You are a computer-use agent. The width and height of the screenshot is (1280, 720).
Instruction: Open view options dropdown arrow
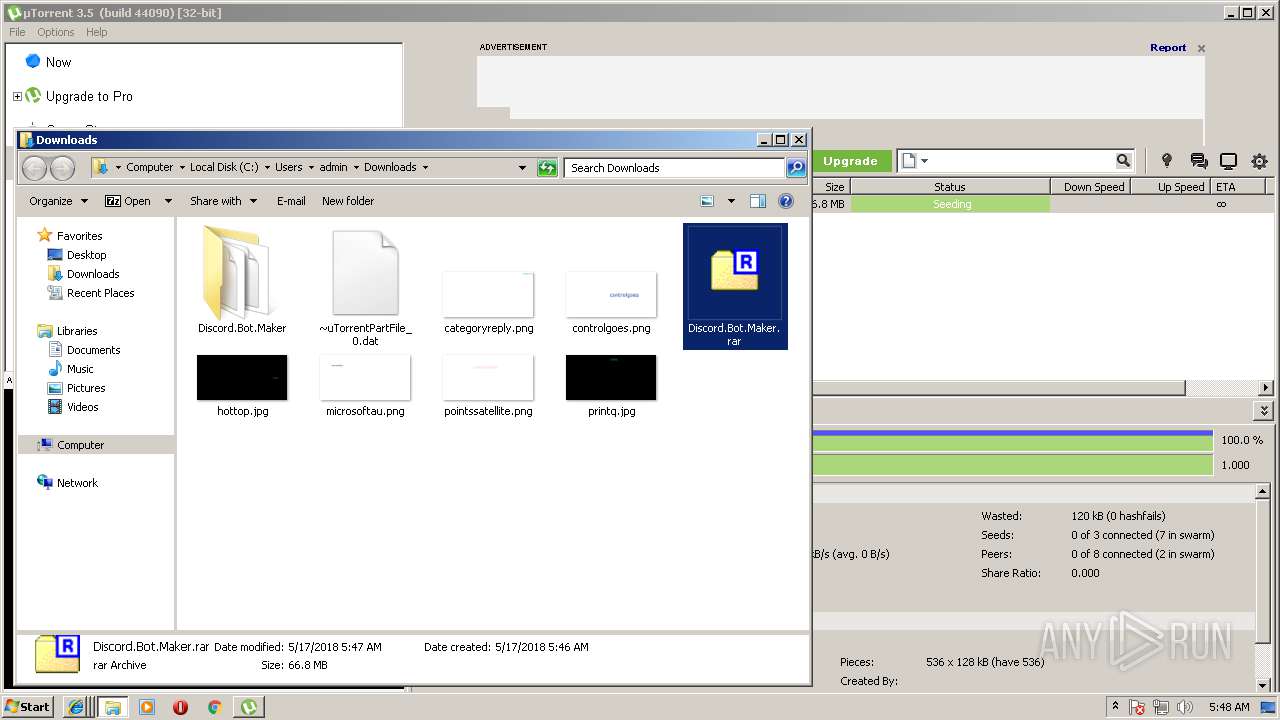point(731,201)
